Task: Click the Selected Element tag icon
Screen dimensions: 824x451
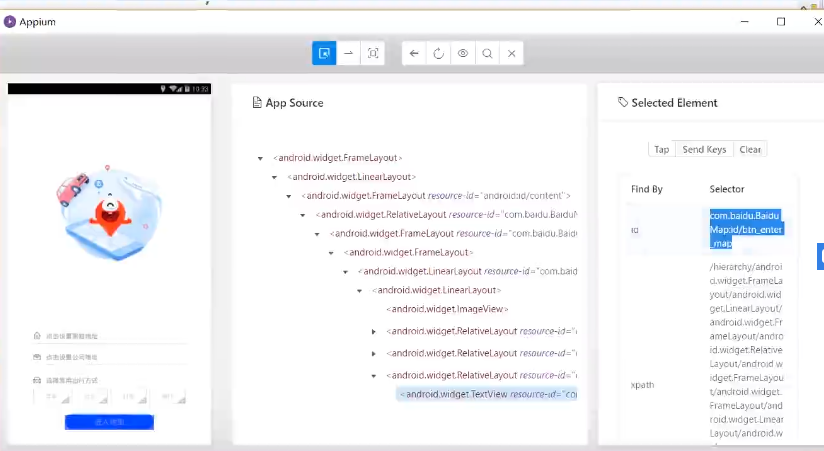Action: coord(623,102)
